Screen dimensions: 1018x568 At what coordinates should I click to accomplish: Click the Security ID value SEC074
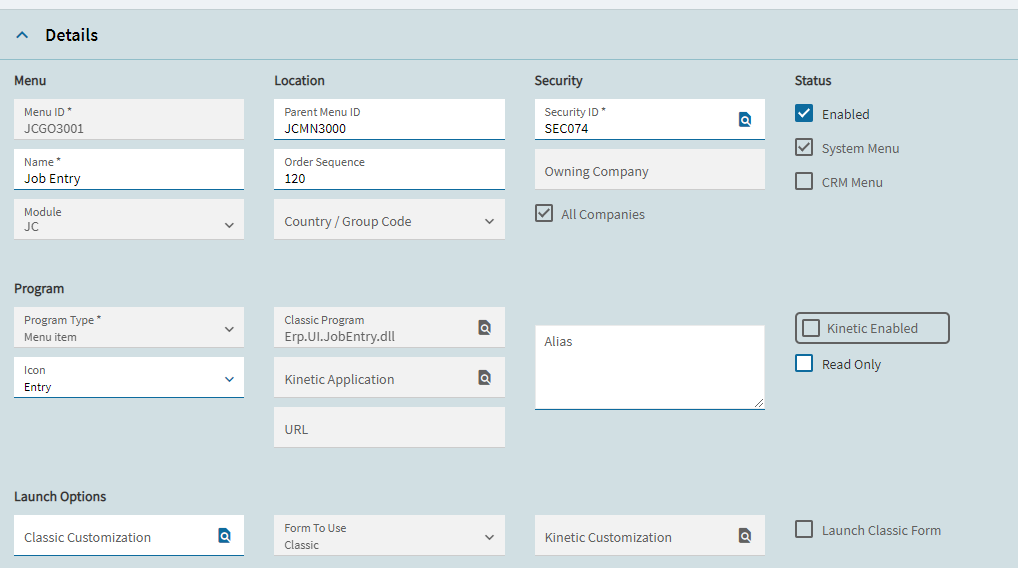[x=566, y=129]
